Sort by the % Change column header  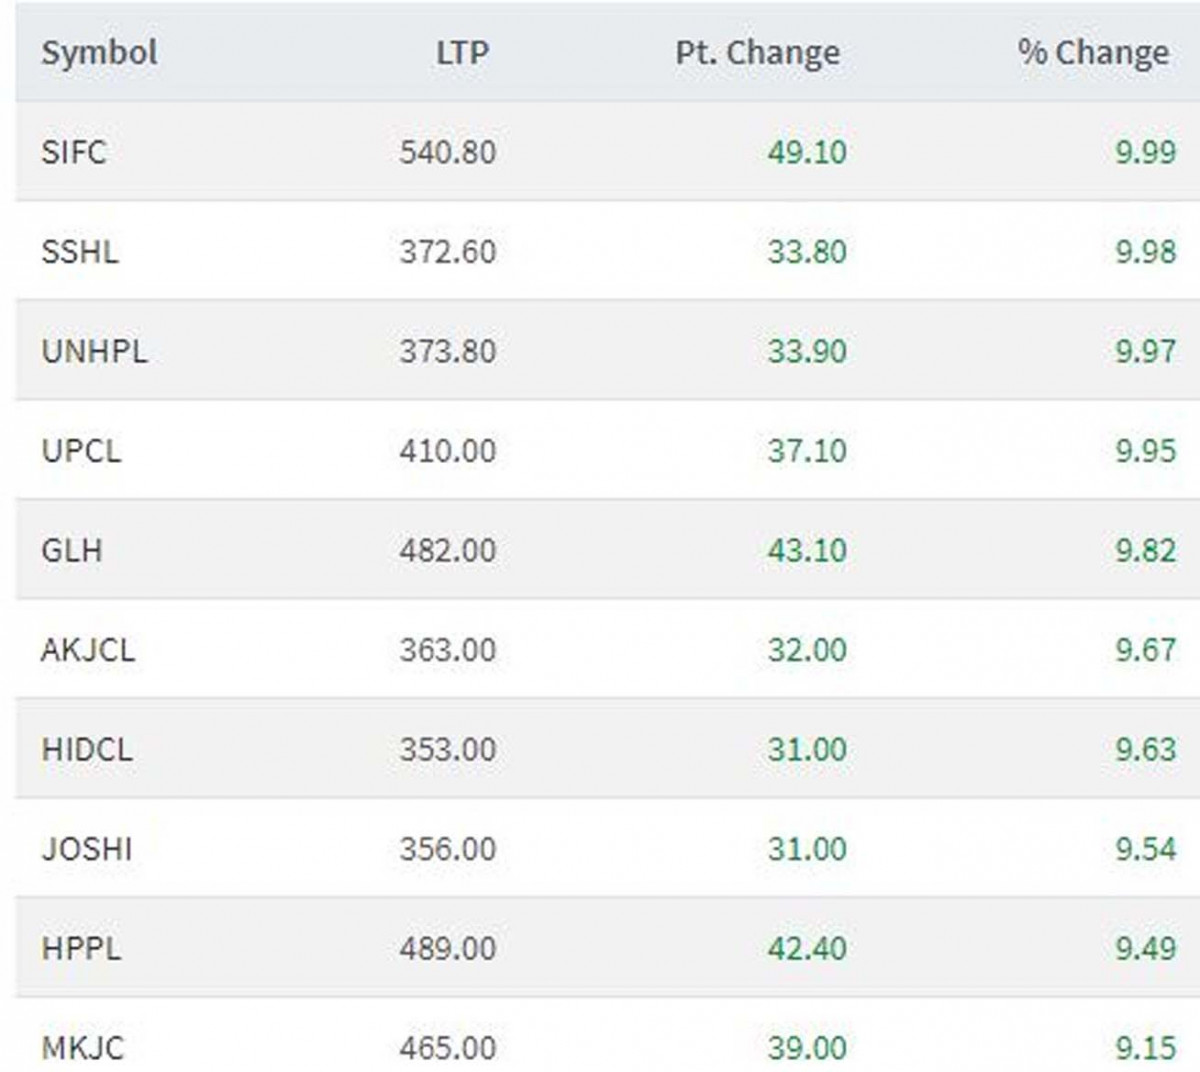click(1093, 52)
